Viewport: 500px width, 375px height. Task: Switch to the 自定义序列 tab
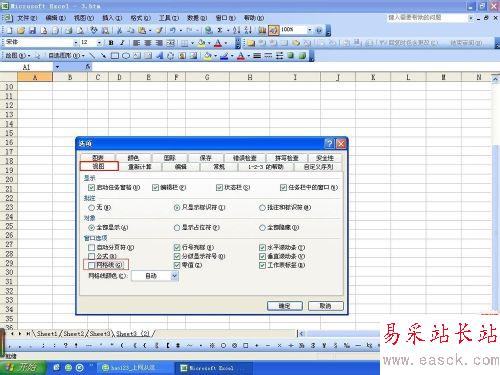tap(318, 166)
